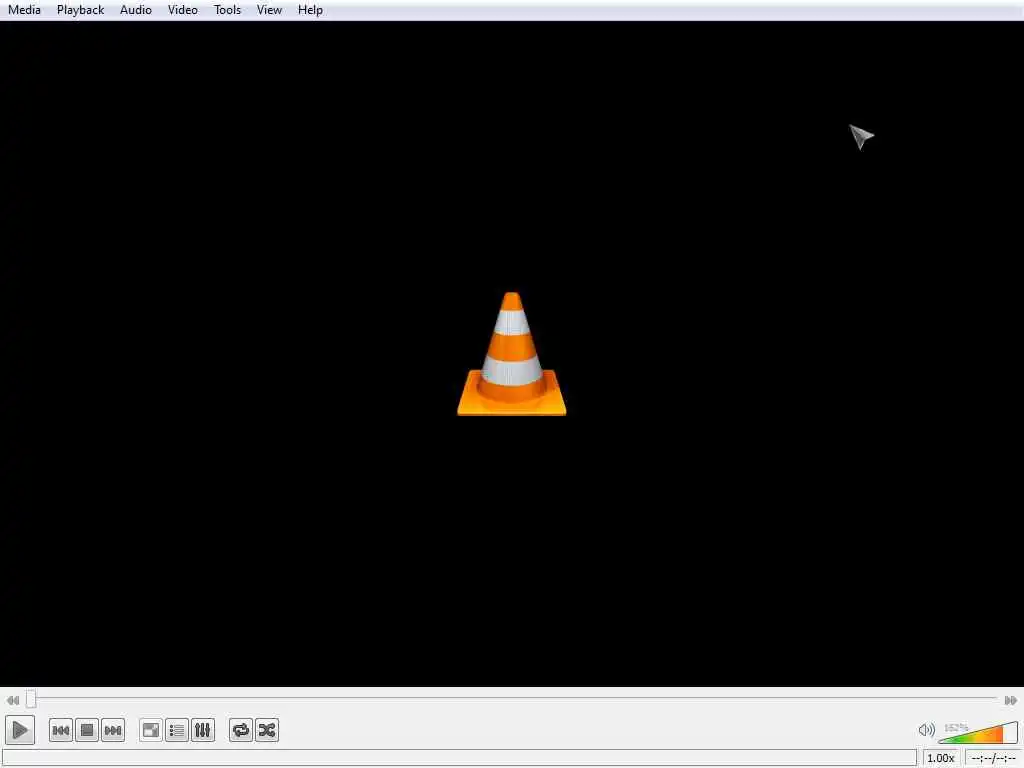Toggle random shuffle playback
1024x768 pixels.
tap(267, 730)
